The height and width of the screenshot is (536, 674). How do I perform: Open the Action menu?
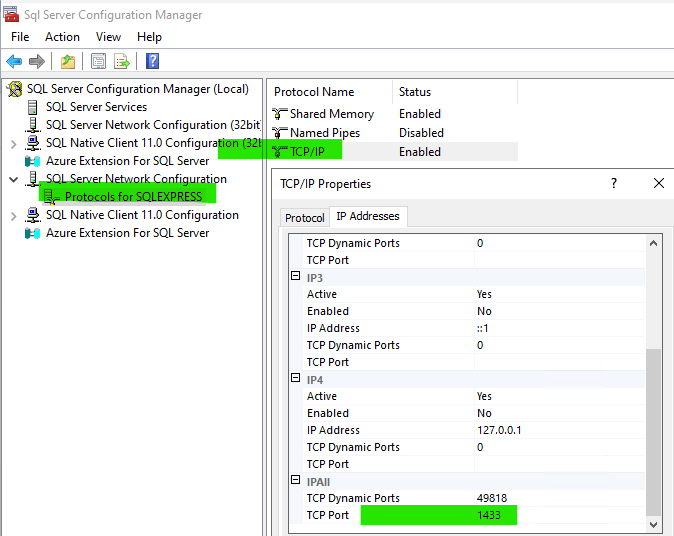point(62,37)
